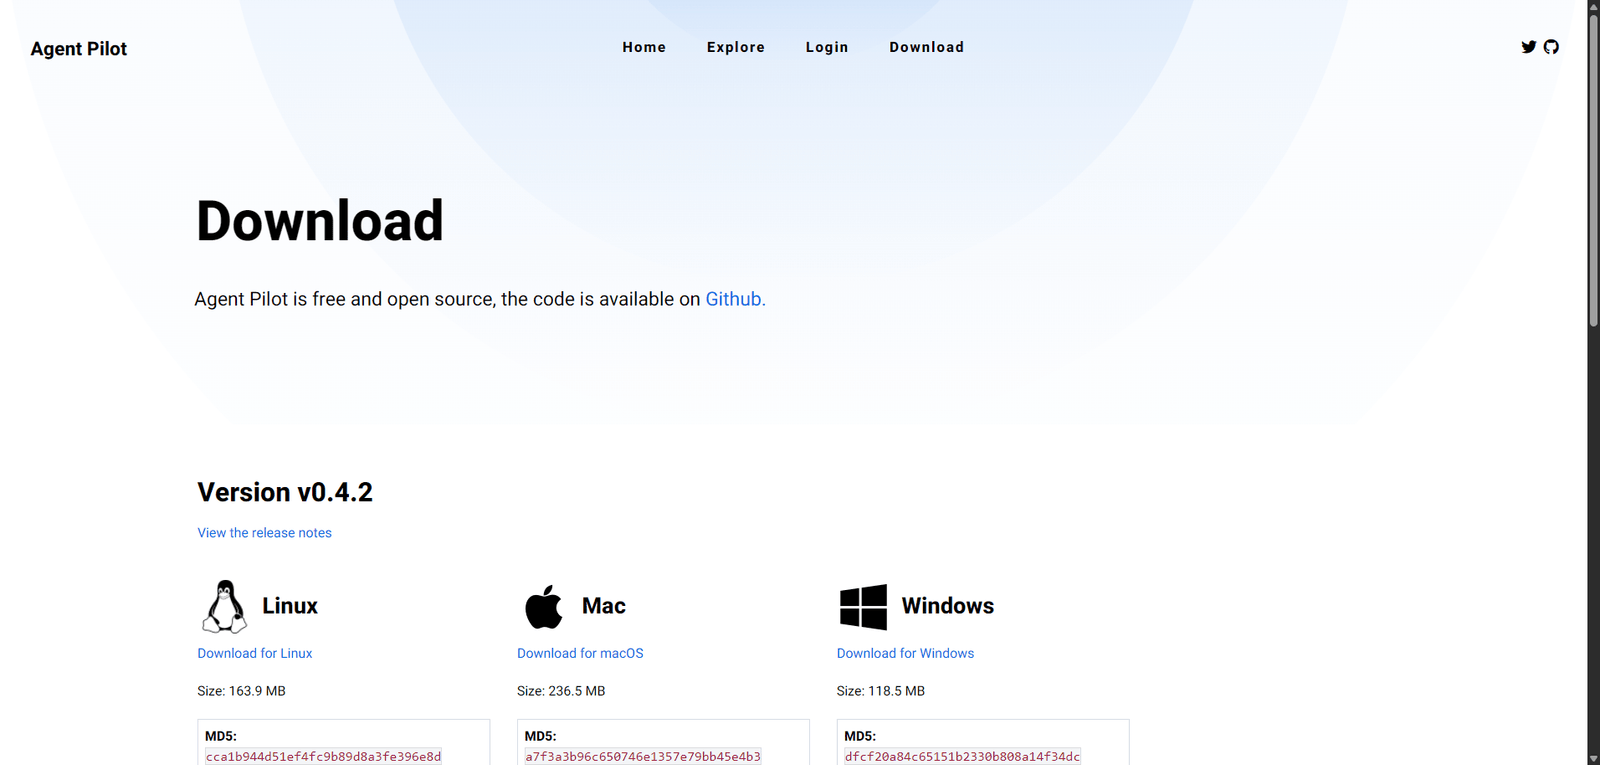Screen dimensions: 1600x765
Task: Click the Windows logo icon
Action: (863, 607)
